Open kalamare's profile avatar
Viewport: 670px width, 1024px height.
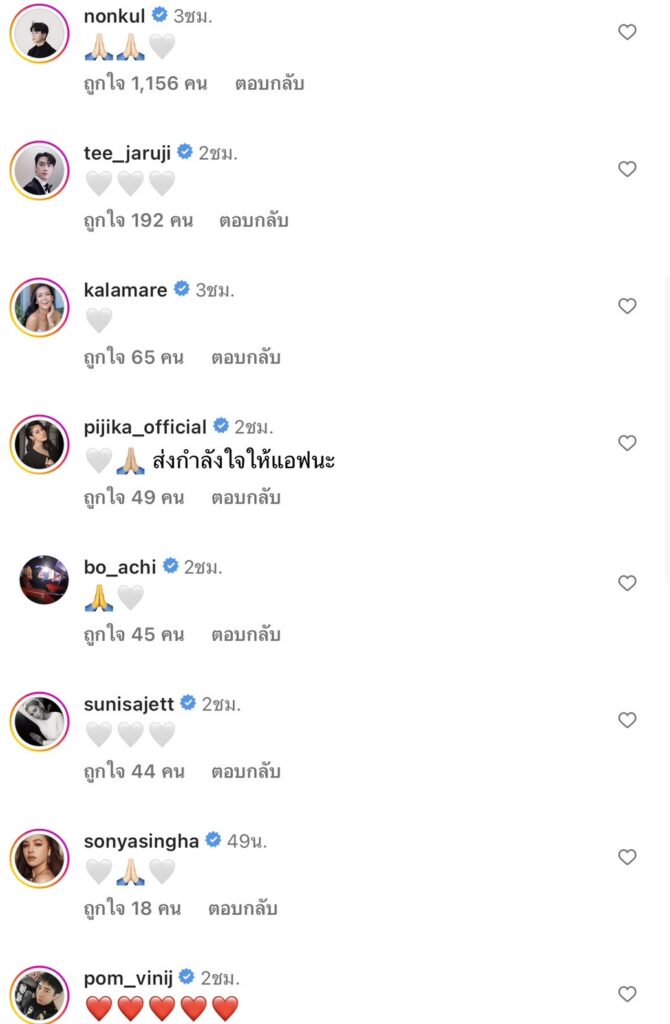click(x=40, y=308)
